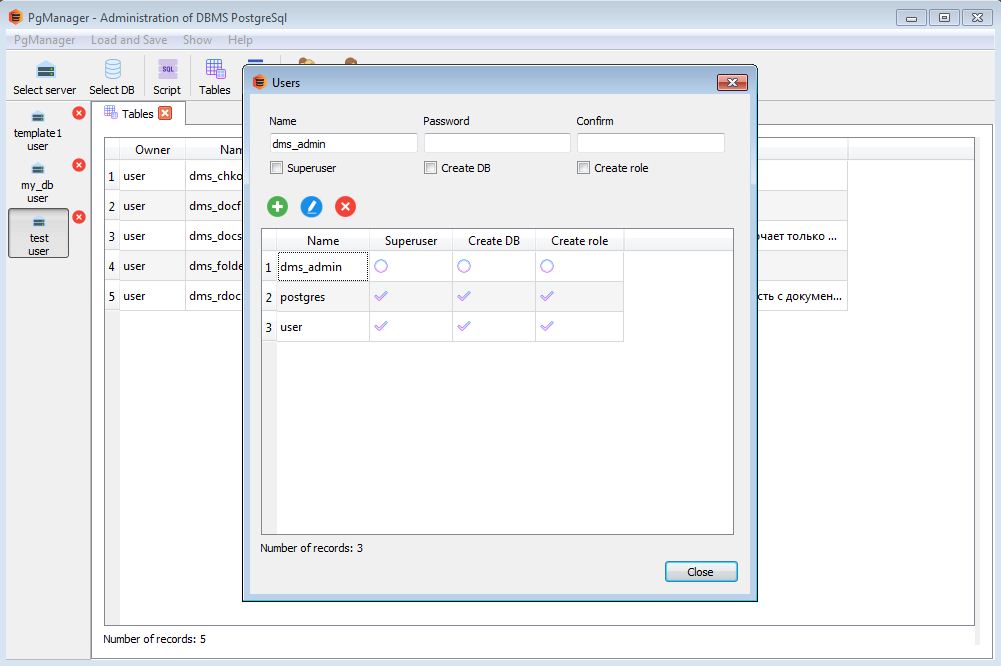The height and width of the screenshot is (666, 1001).
Task: Click the blue edit user icon
Action: tap(312, 207)
